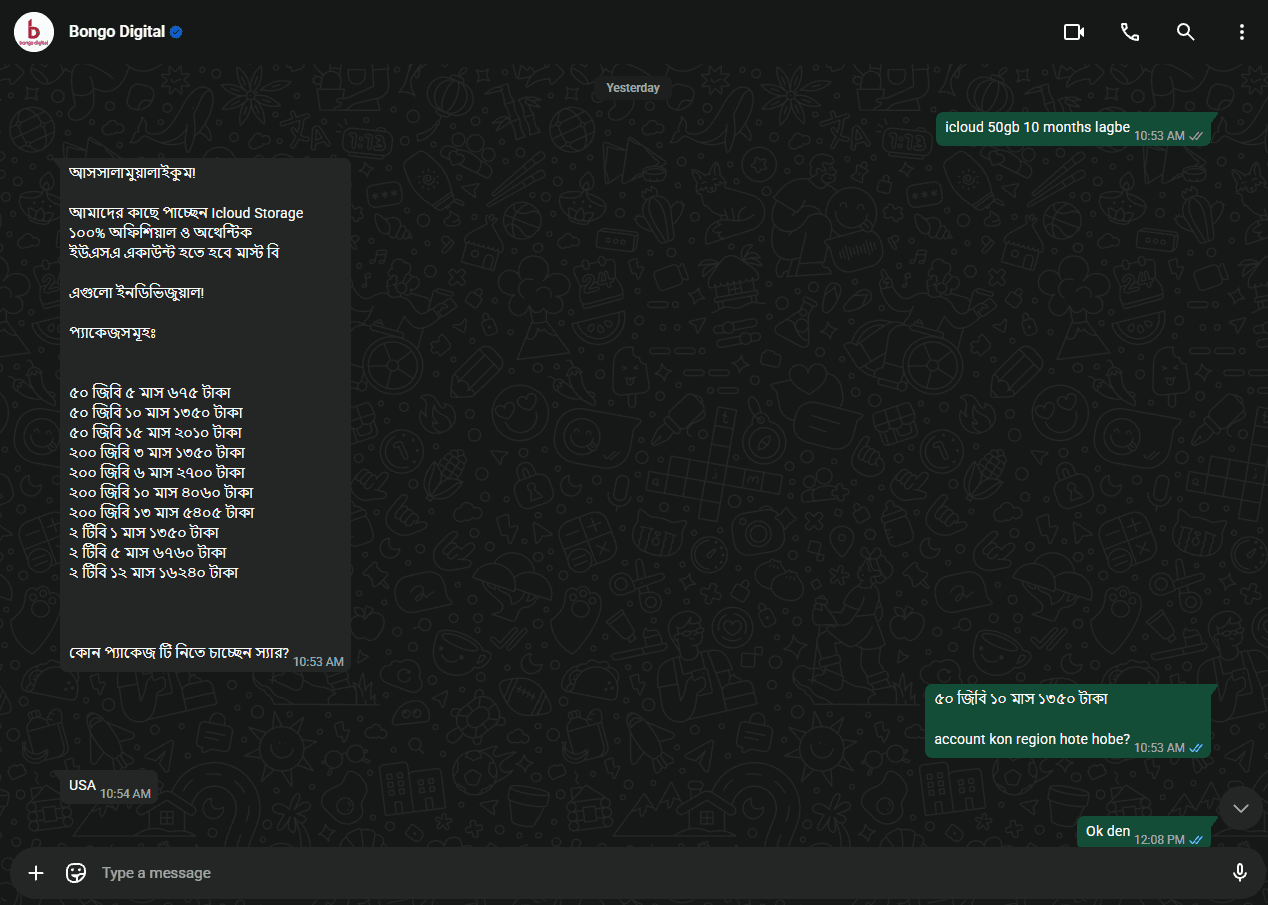Click the price line "২ টিবি ১ মাস ১৩৫০ টাকা"
This screenshot has width=1268, height=905.
144,532
